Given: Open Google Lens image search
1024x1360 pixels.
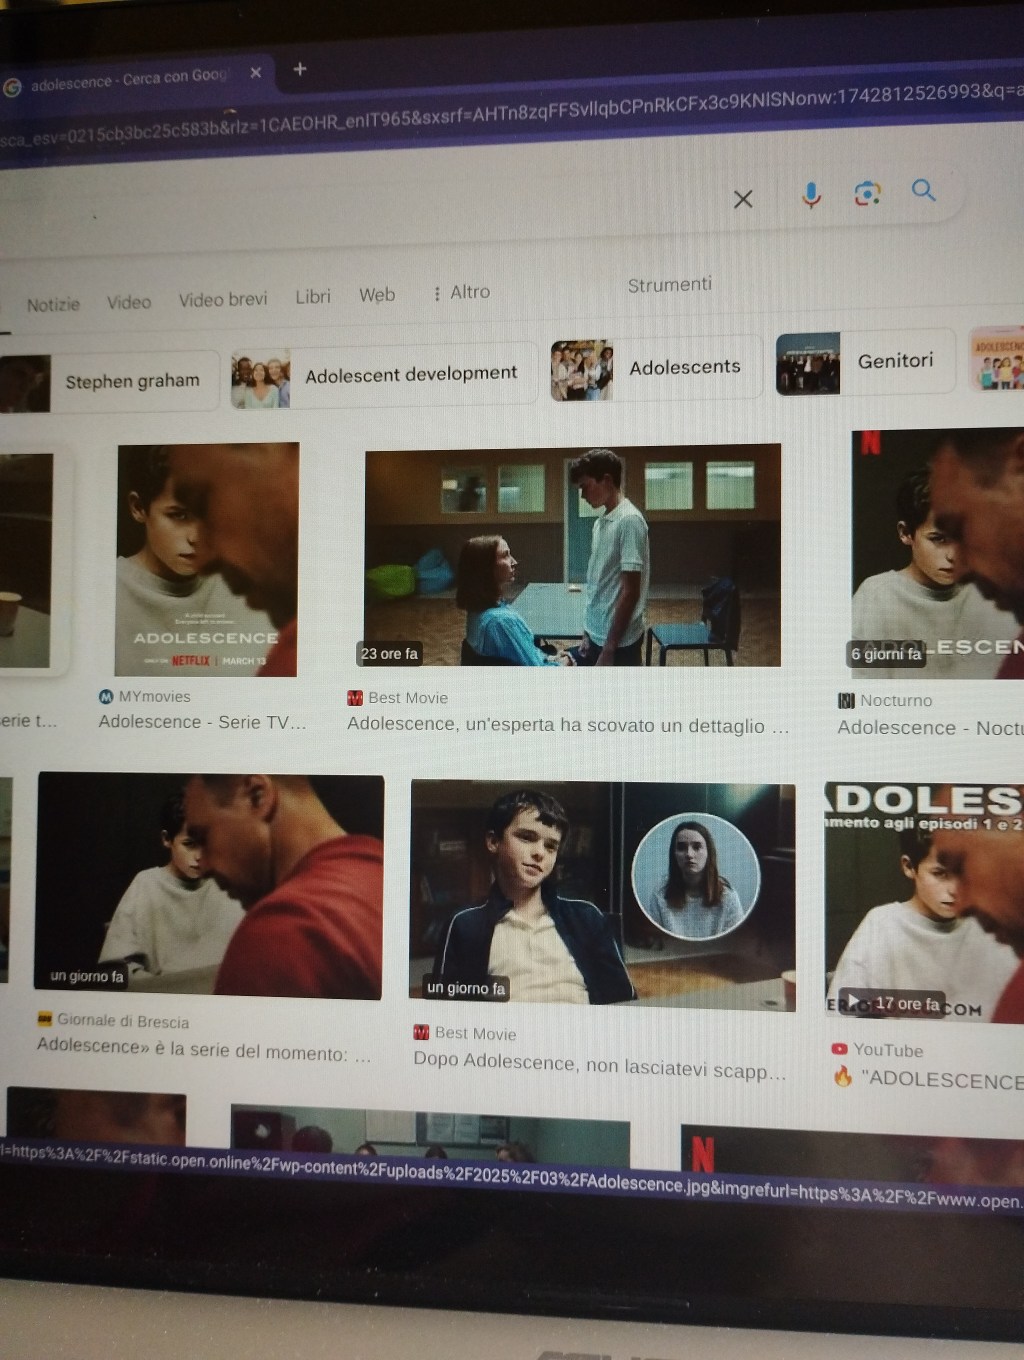Looking at the screenshot, I should pyautogui.click(x=866, y=194).
